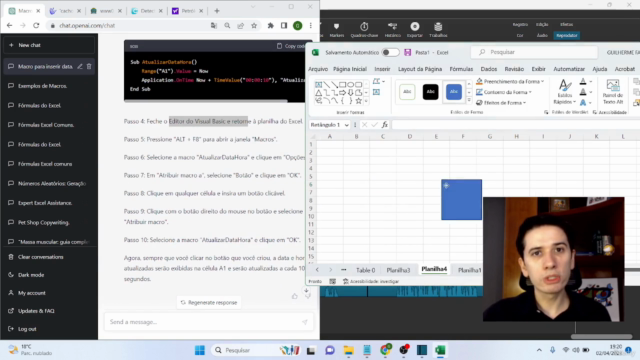This screenshot has height=360, width=640.
Task: Open the Name Box dropdown showing Retângulo 1
Action: [347, 125]
